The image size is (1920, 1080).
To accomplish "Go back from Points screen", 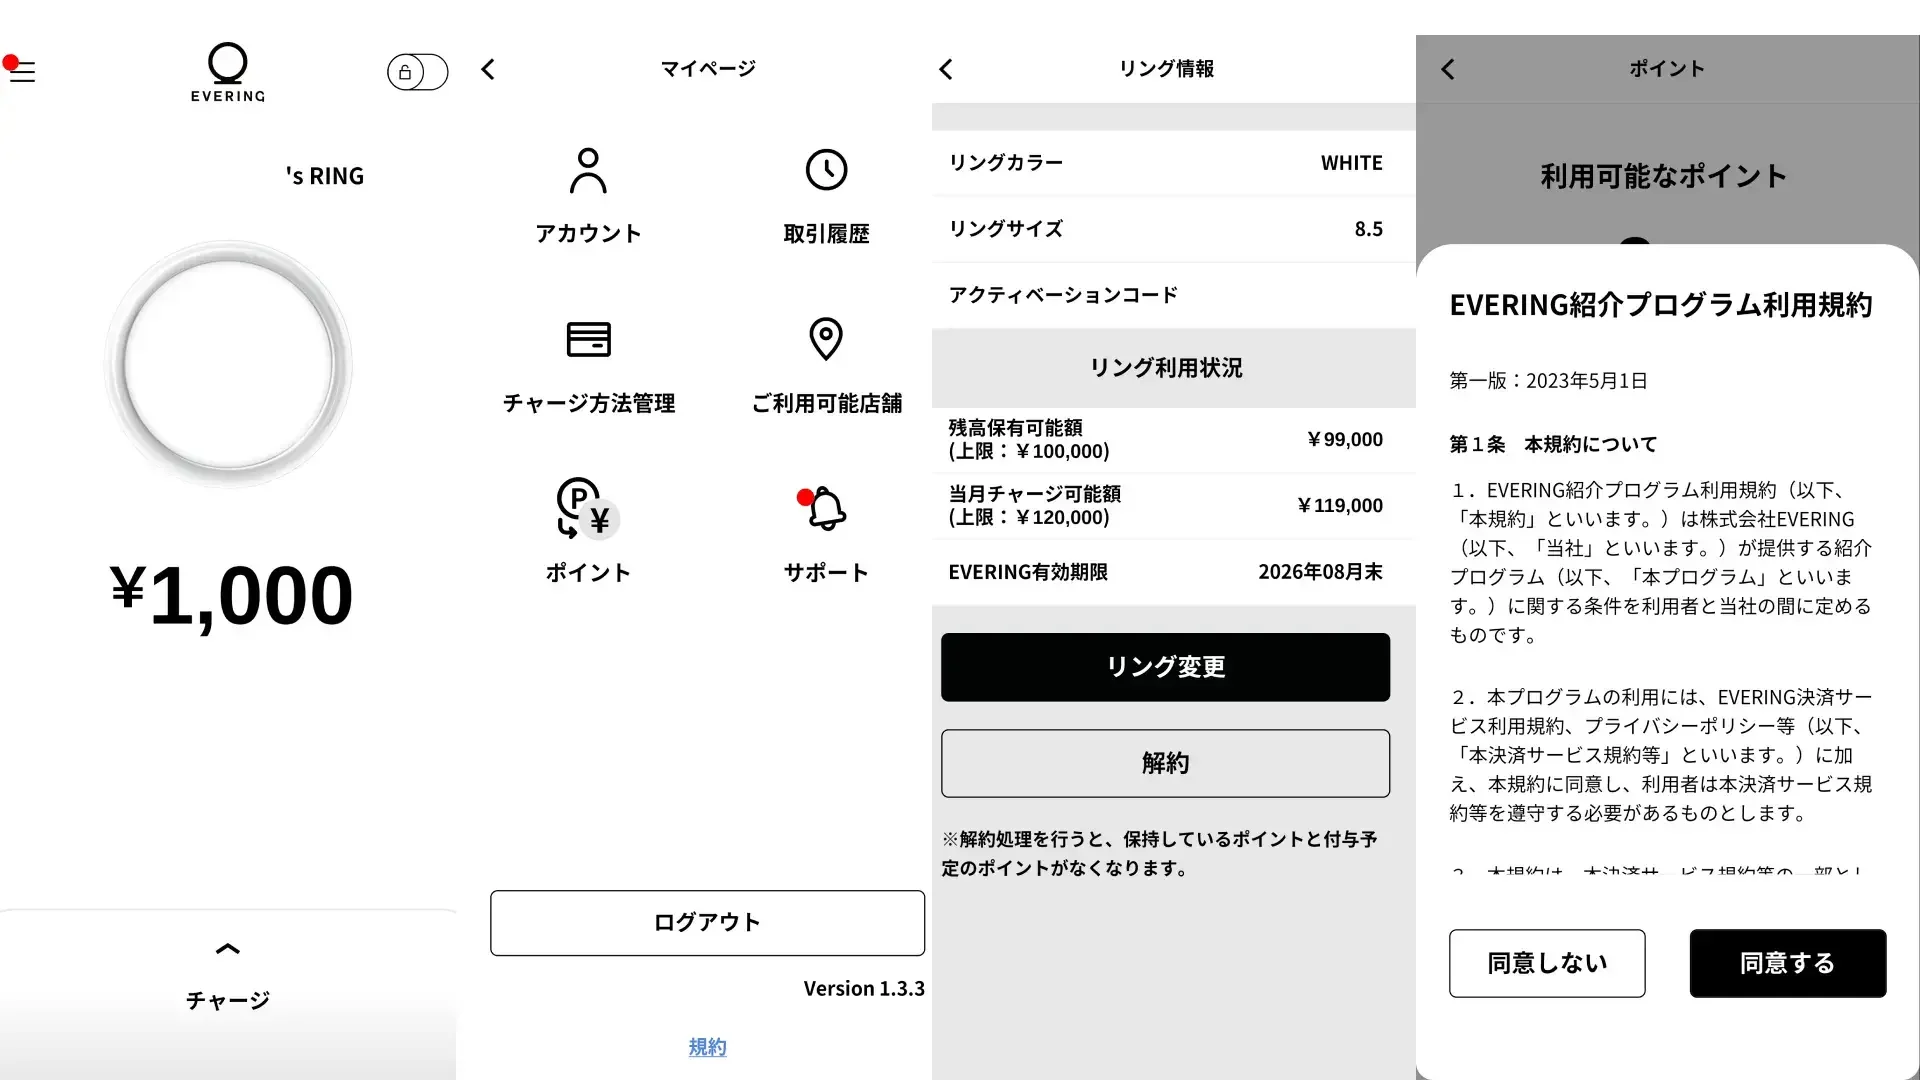I will (x=1448, y=69).
